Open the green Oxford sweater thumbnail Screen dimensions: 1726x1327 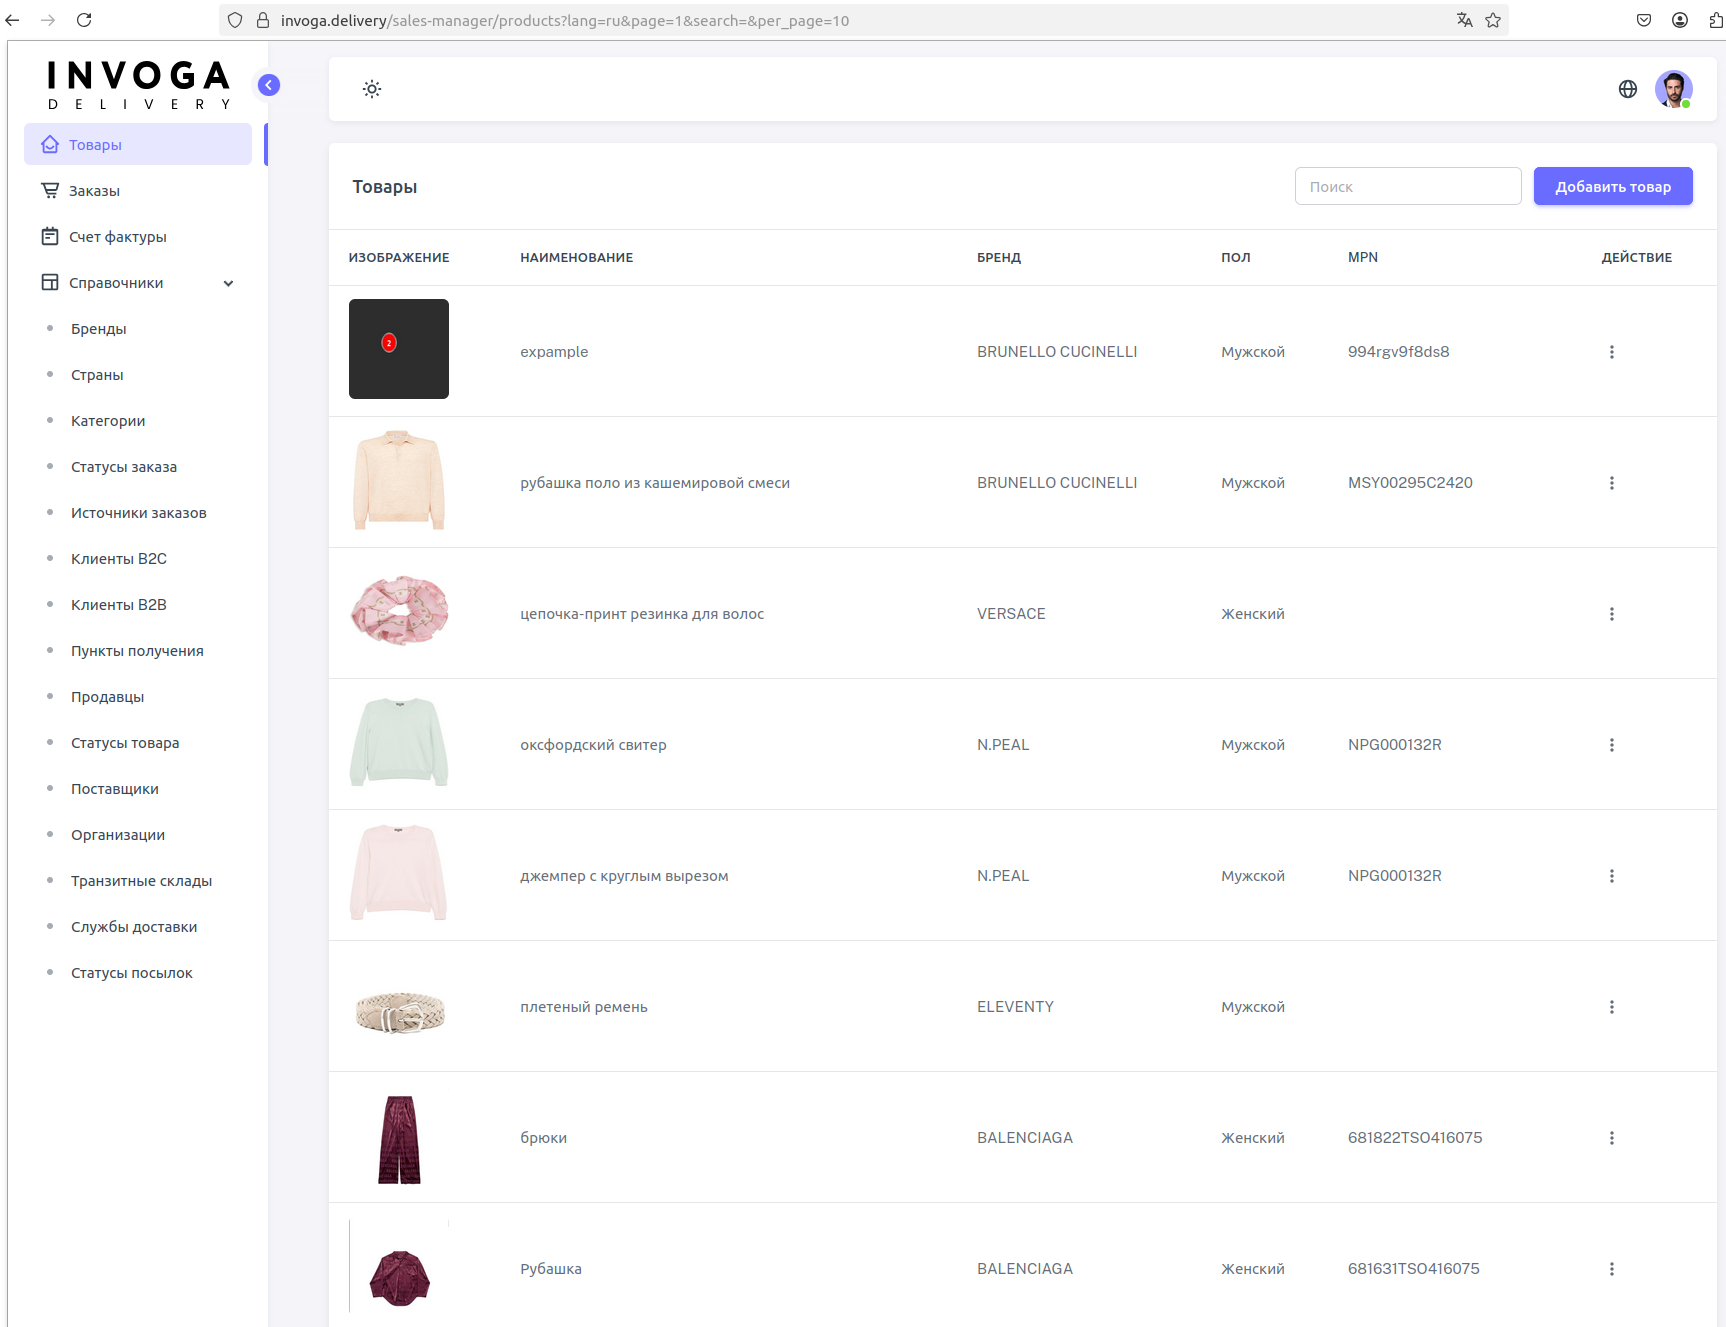click(399, 742)
